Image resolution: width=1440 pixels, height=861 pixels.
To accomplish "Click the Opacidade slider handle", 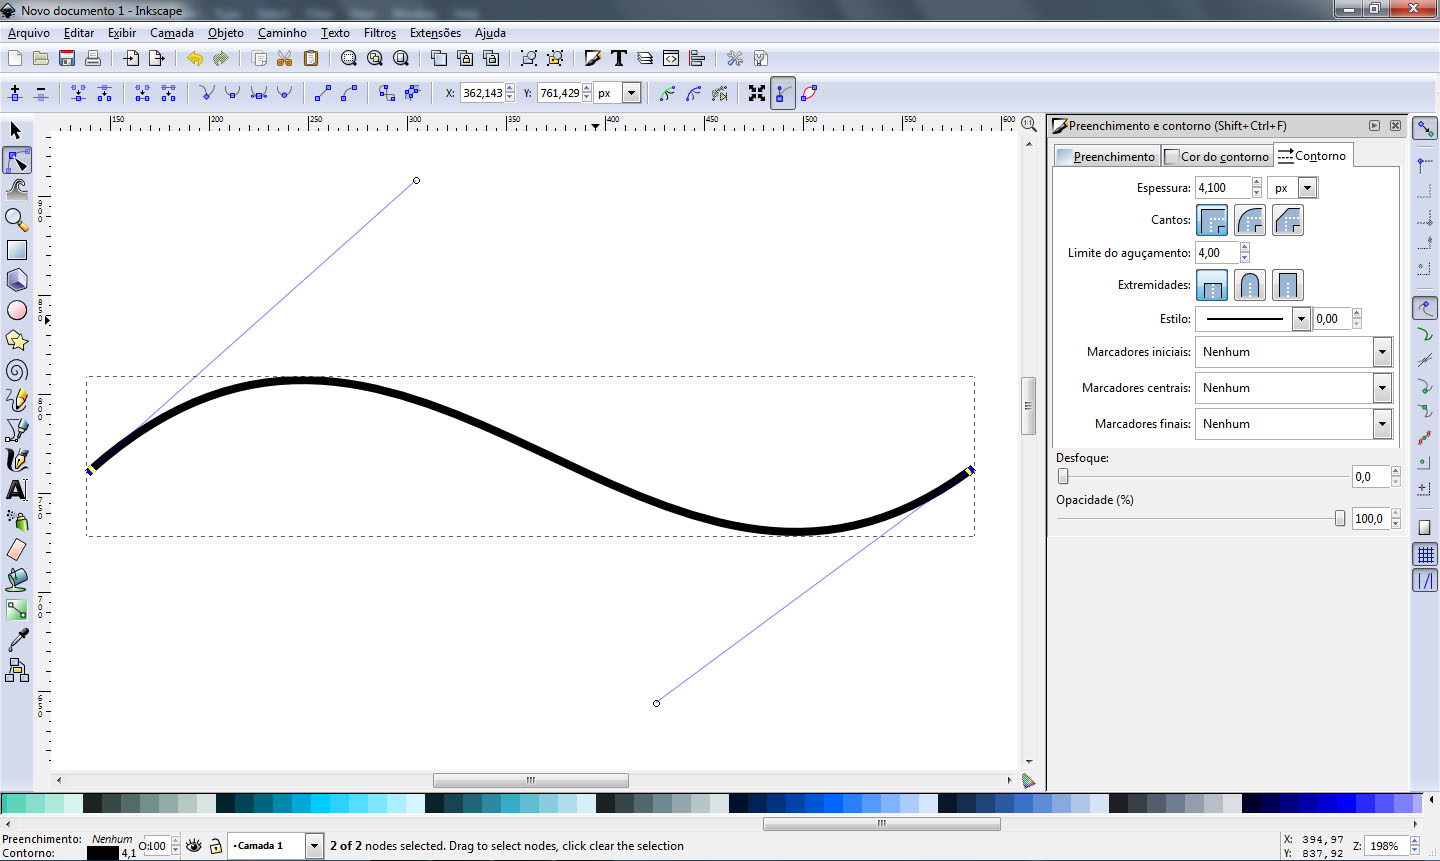I will click(x=1340, y=518).
